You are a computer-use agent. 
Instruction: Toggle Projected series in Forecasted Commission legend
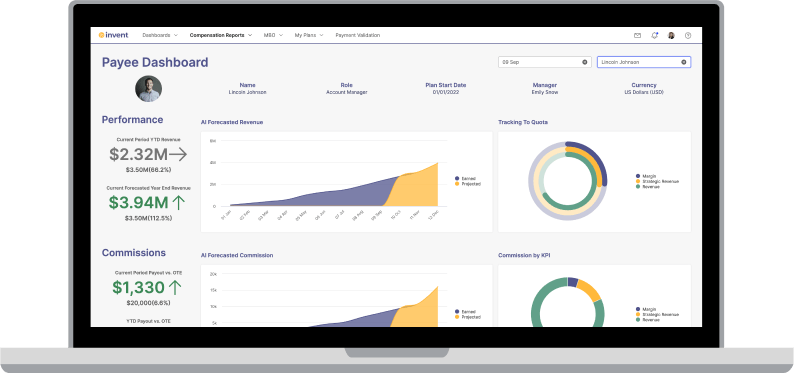[x=467, y=317]
